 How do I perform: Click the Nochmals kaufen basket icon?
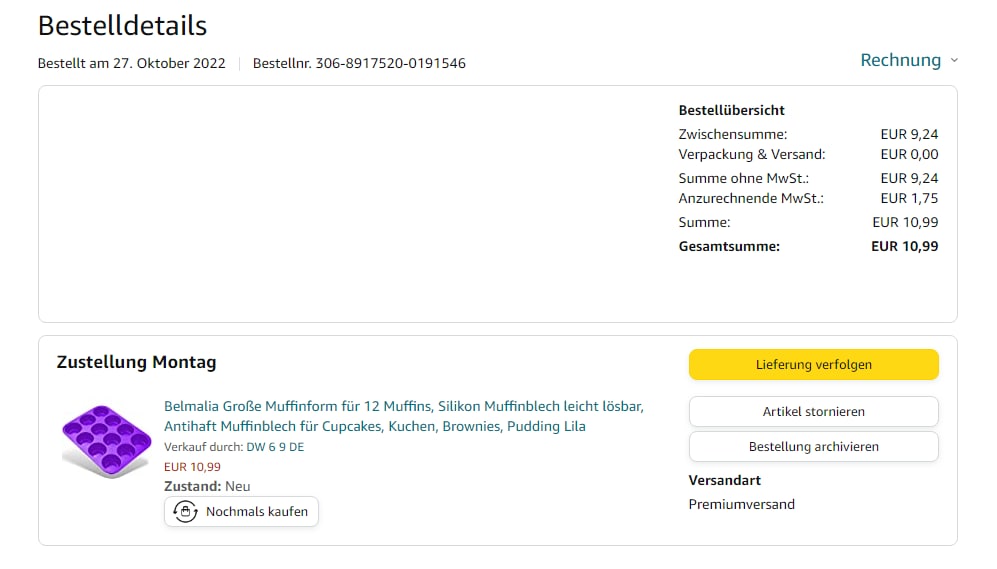click(x=184, y=512)
